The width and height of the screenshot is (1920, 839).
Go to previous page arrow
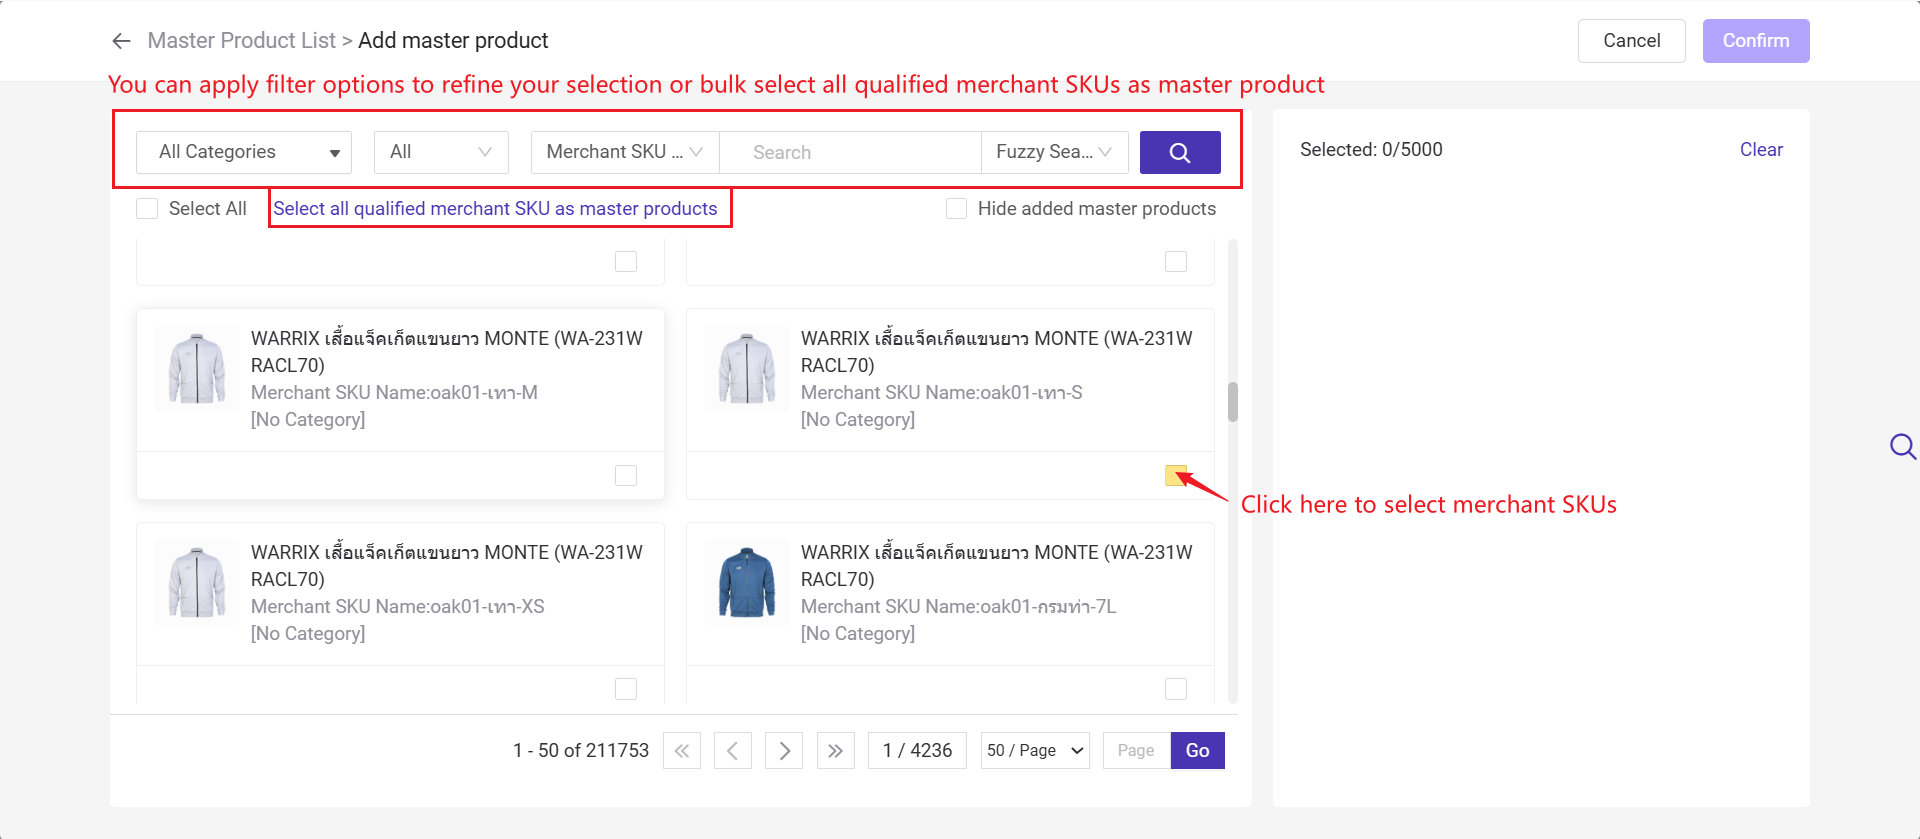click(733, 750)
